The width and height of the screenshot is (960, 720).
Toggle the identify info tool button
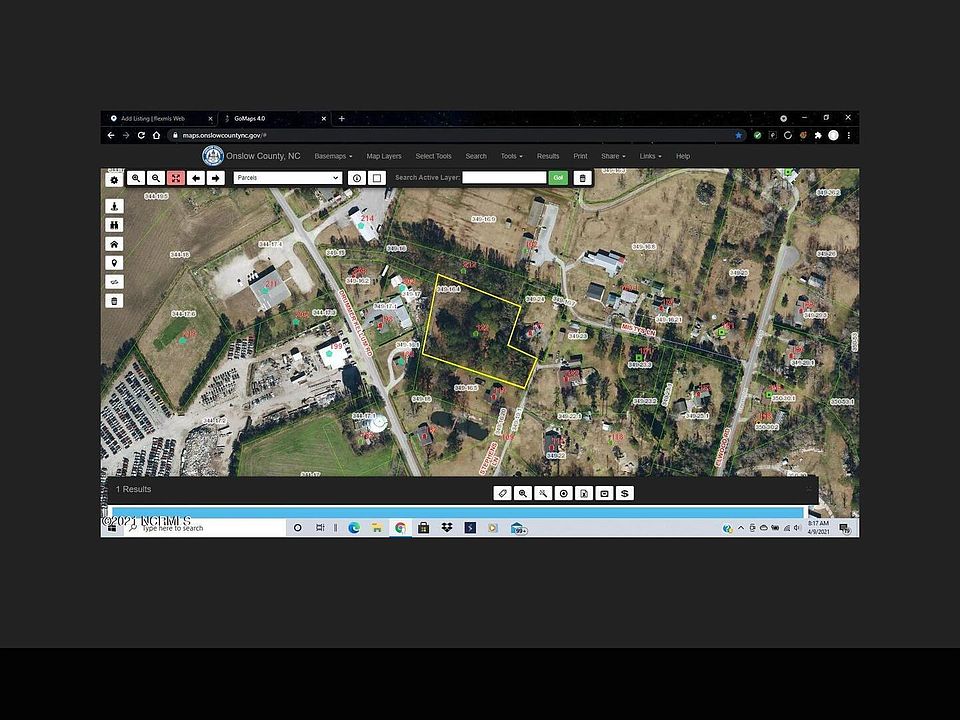[357, 178]
